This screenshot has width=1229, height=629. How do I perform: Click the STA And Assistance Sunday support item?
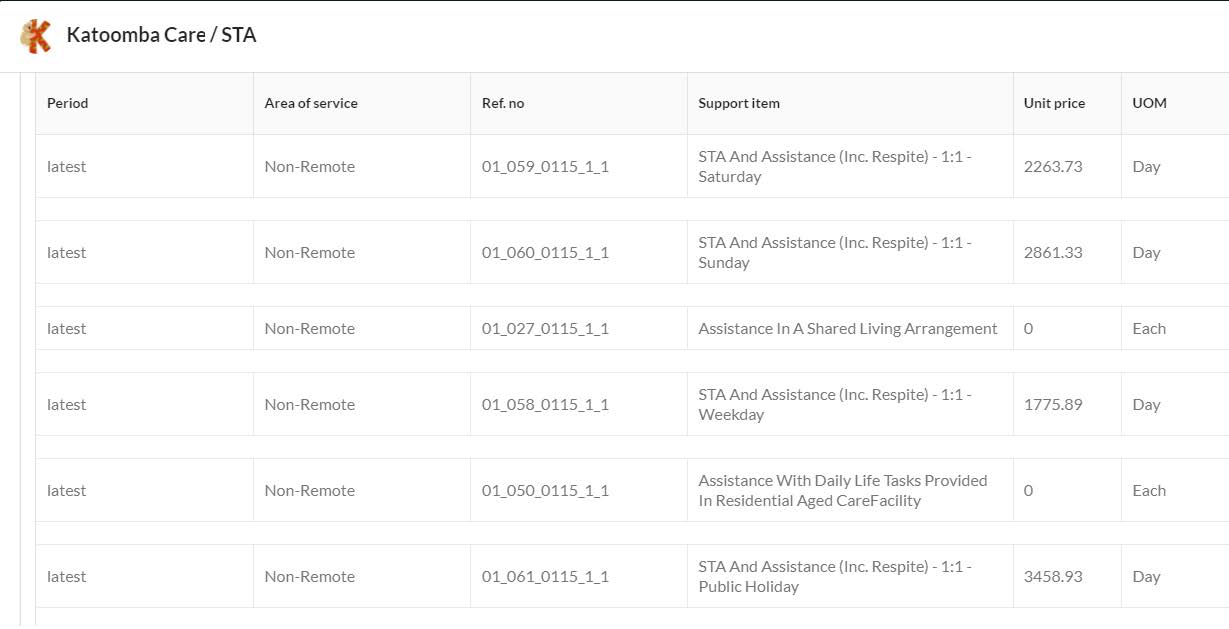(835, 253)
